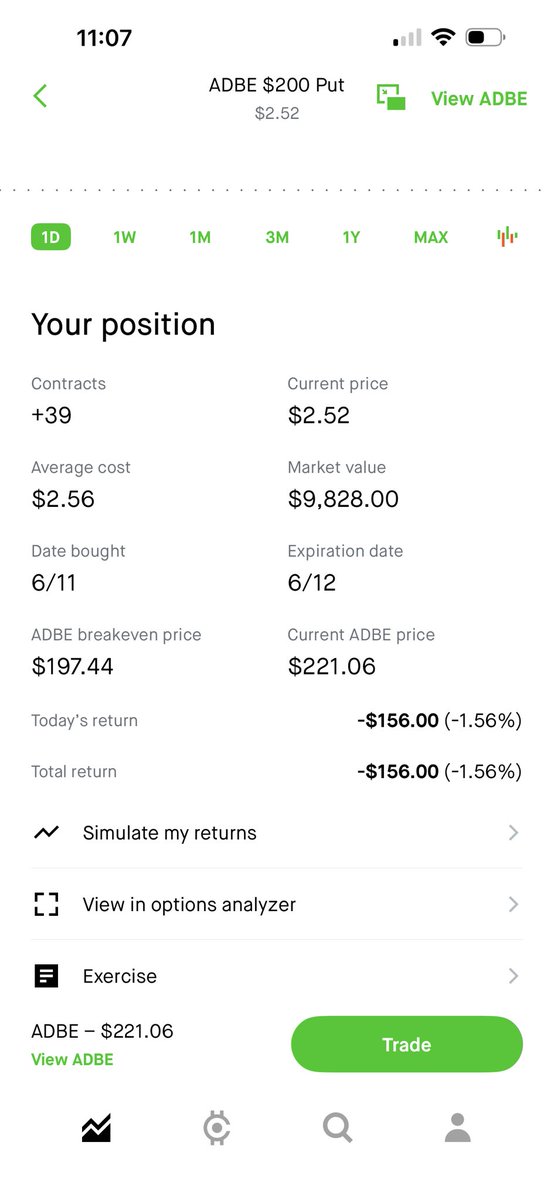This screenshot has width=554, height=1200.
Task: Go back with the green arrow
Action: [x=40, y=96]
